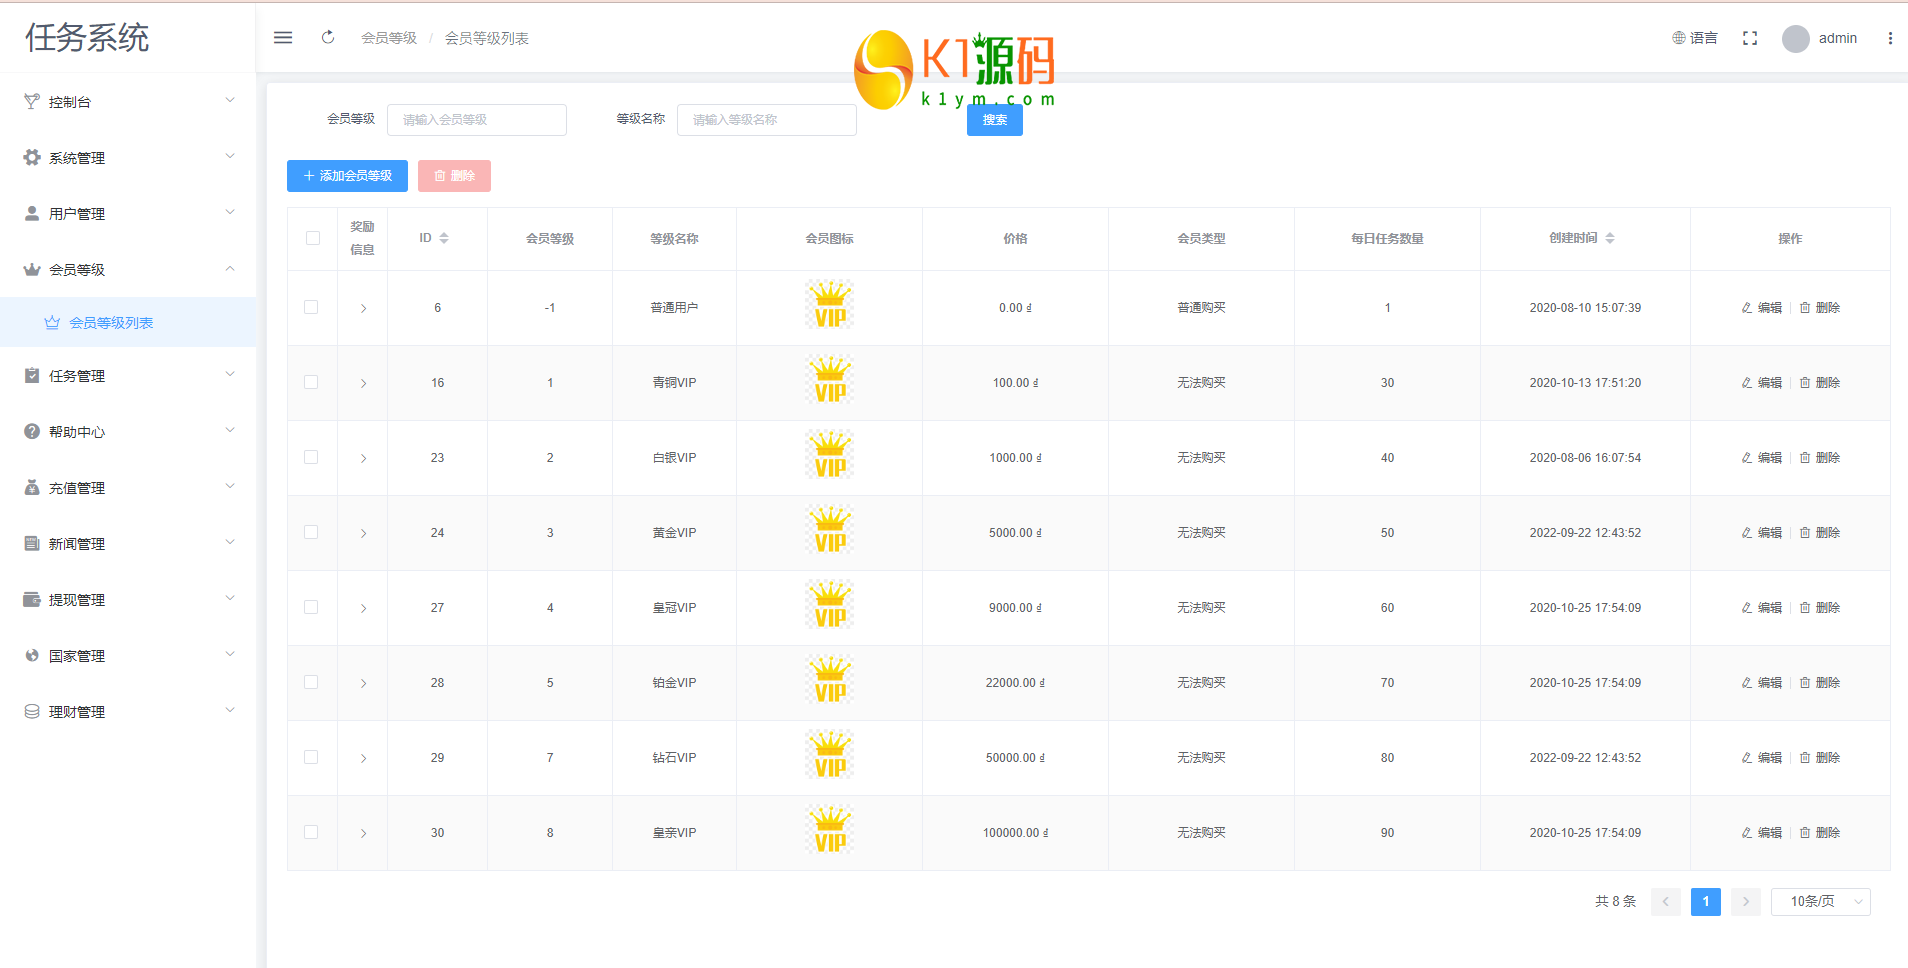1908x968 pixels.
Task: Toggle fullscreen mode icon
Action: (x=1749, y=38)
